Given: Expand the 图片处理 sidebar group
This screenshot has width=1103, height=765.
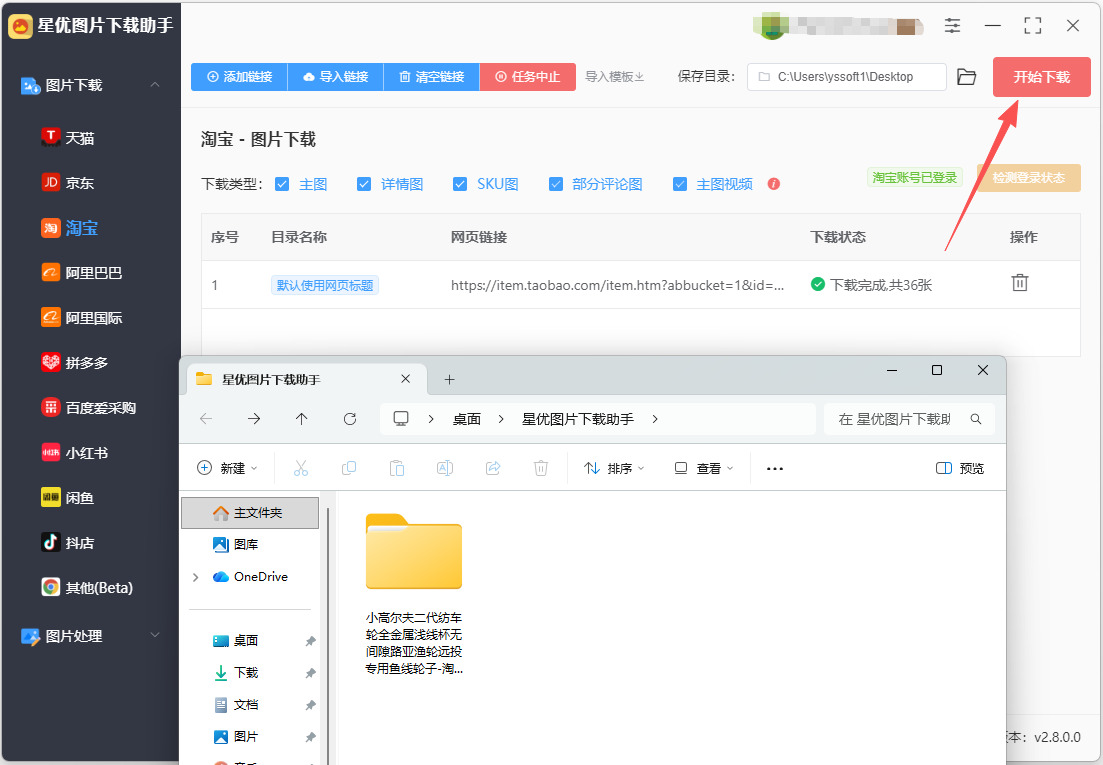Looking at the screenshot, I should tap(155, 636).
